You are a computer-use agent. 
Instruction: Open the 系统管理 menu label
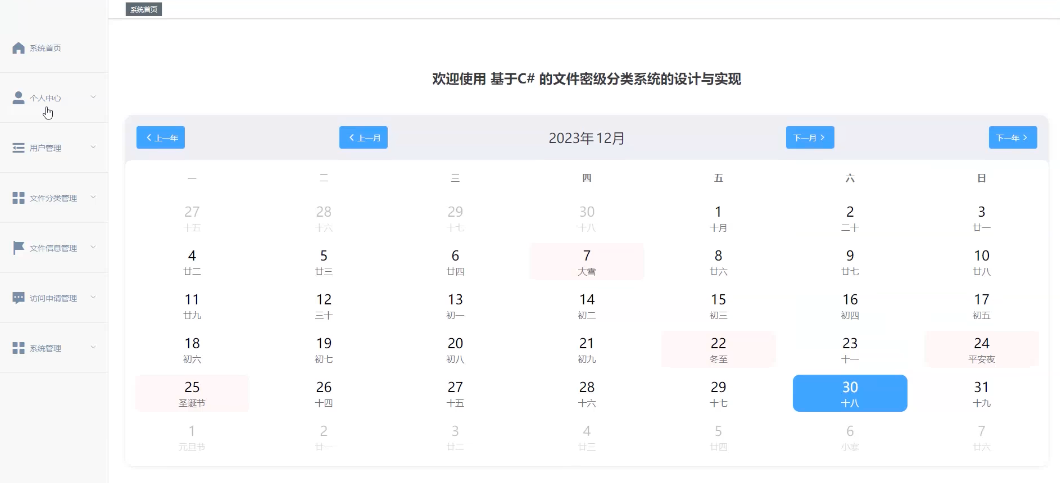(45, 348)
